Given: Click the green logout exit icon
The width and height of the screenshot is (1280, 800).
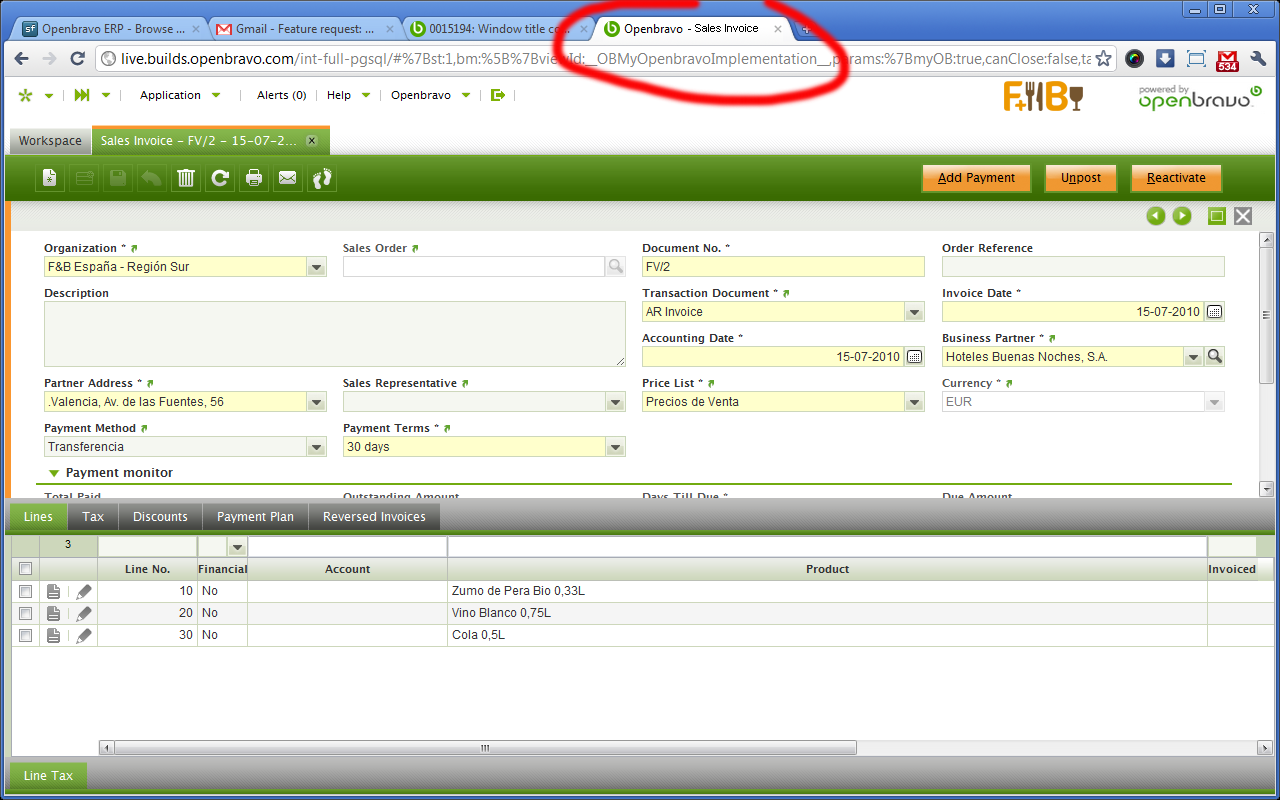Looking at the screenshot, I should coord(498,95).
